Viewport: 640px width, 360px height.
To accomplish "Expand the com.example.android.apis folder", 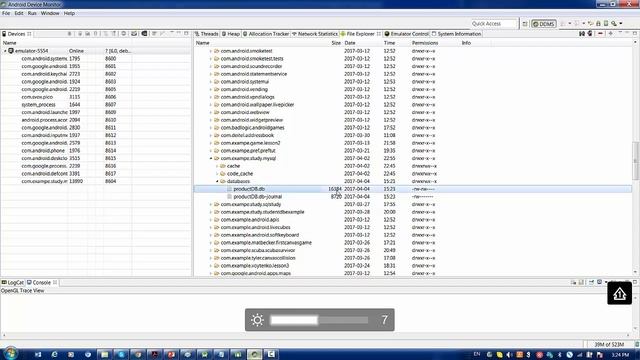I will tap(211, 220).
